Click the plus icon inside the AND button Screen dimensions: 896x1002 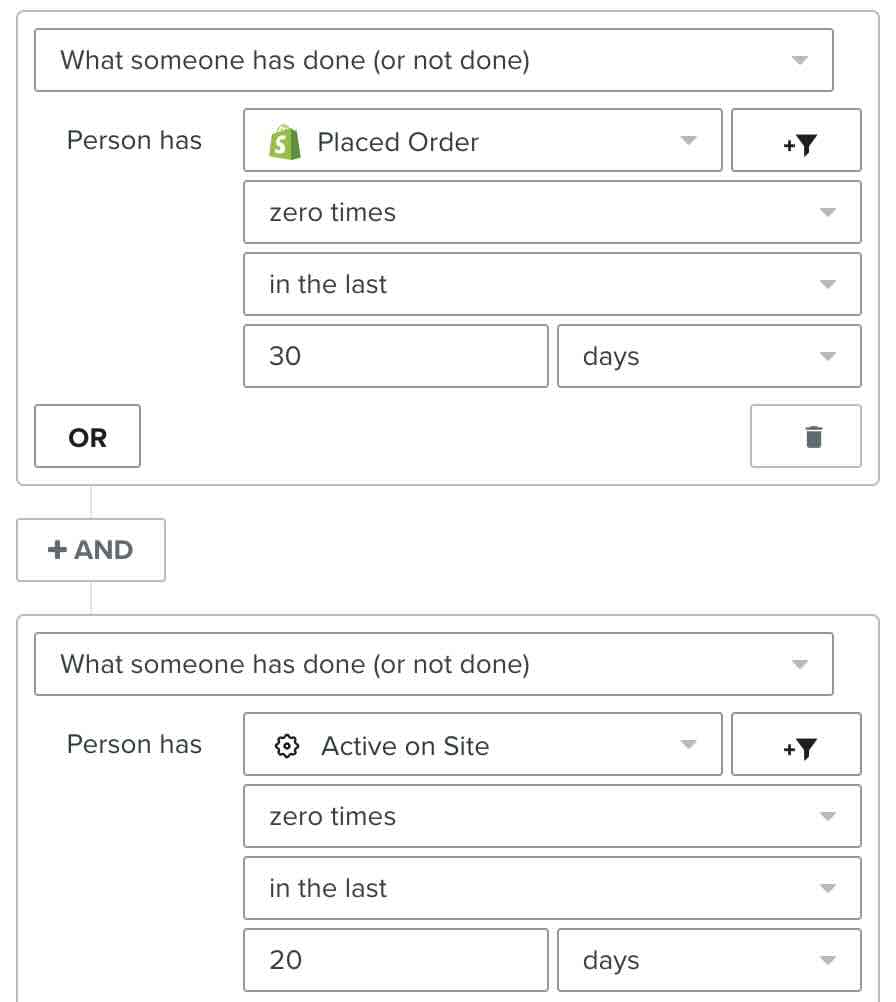[x=57, y=549]
